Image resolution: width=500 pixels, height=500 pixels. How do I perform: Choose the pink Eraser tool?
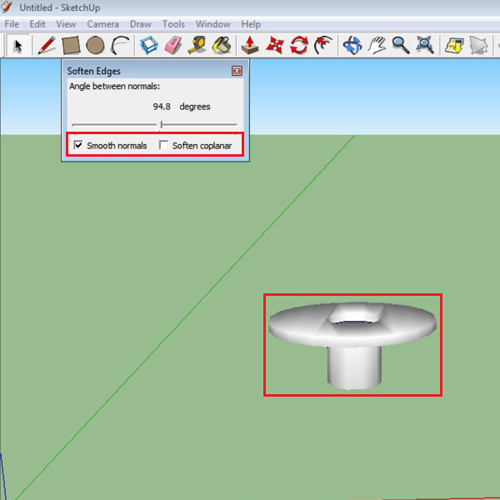click(x=173, y=45)
